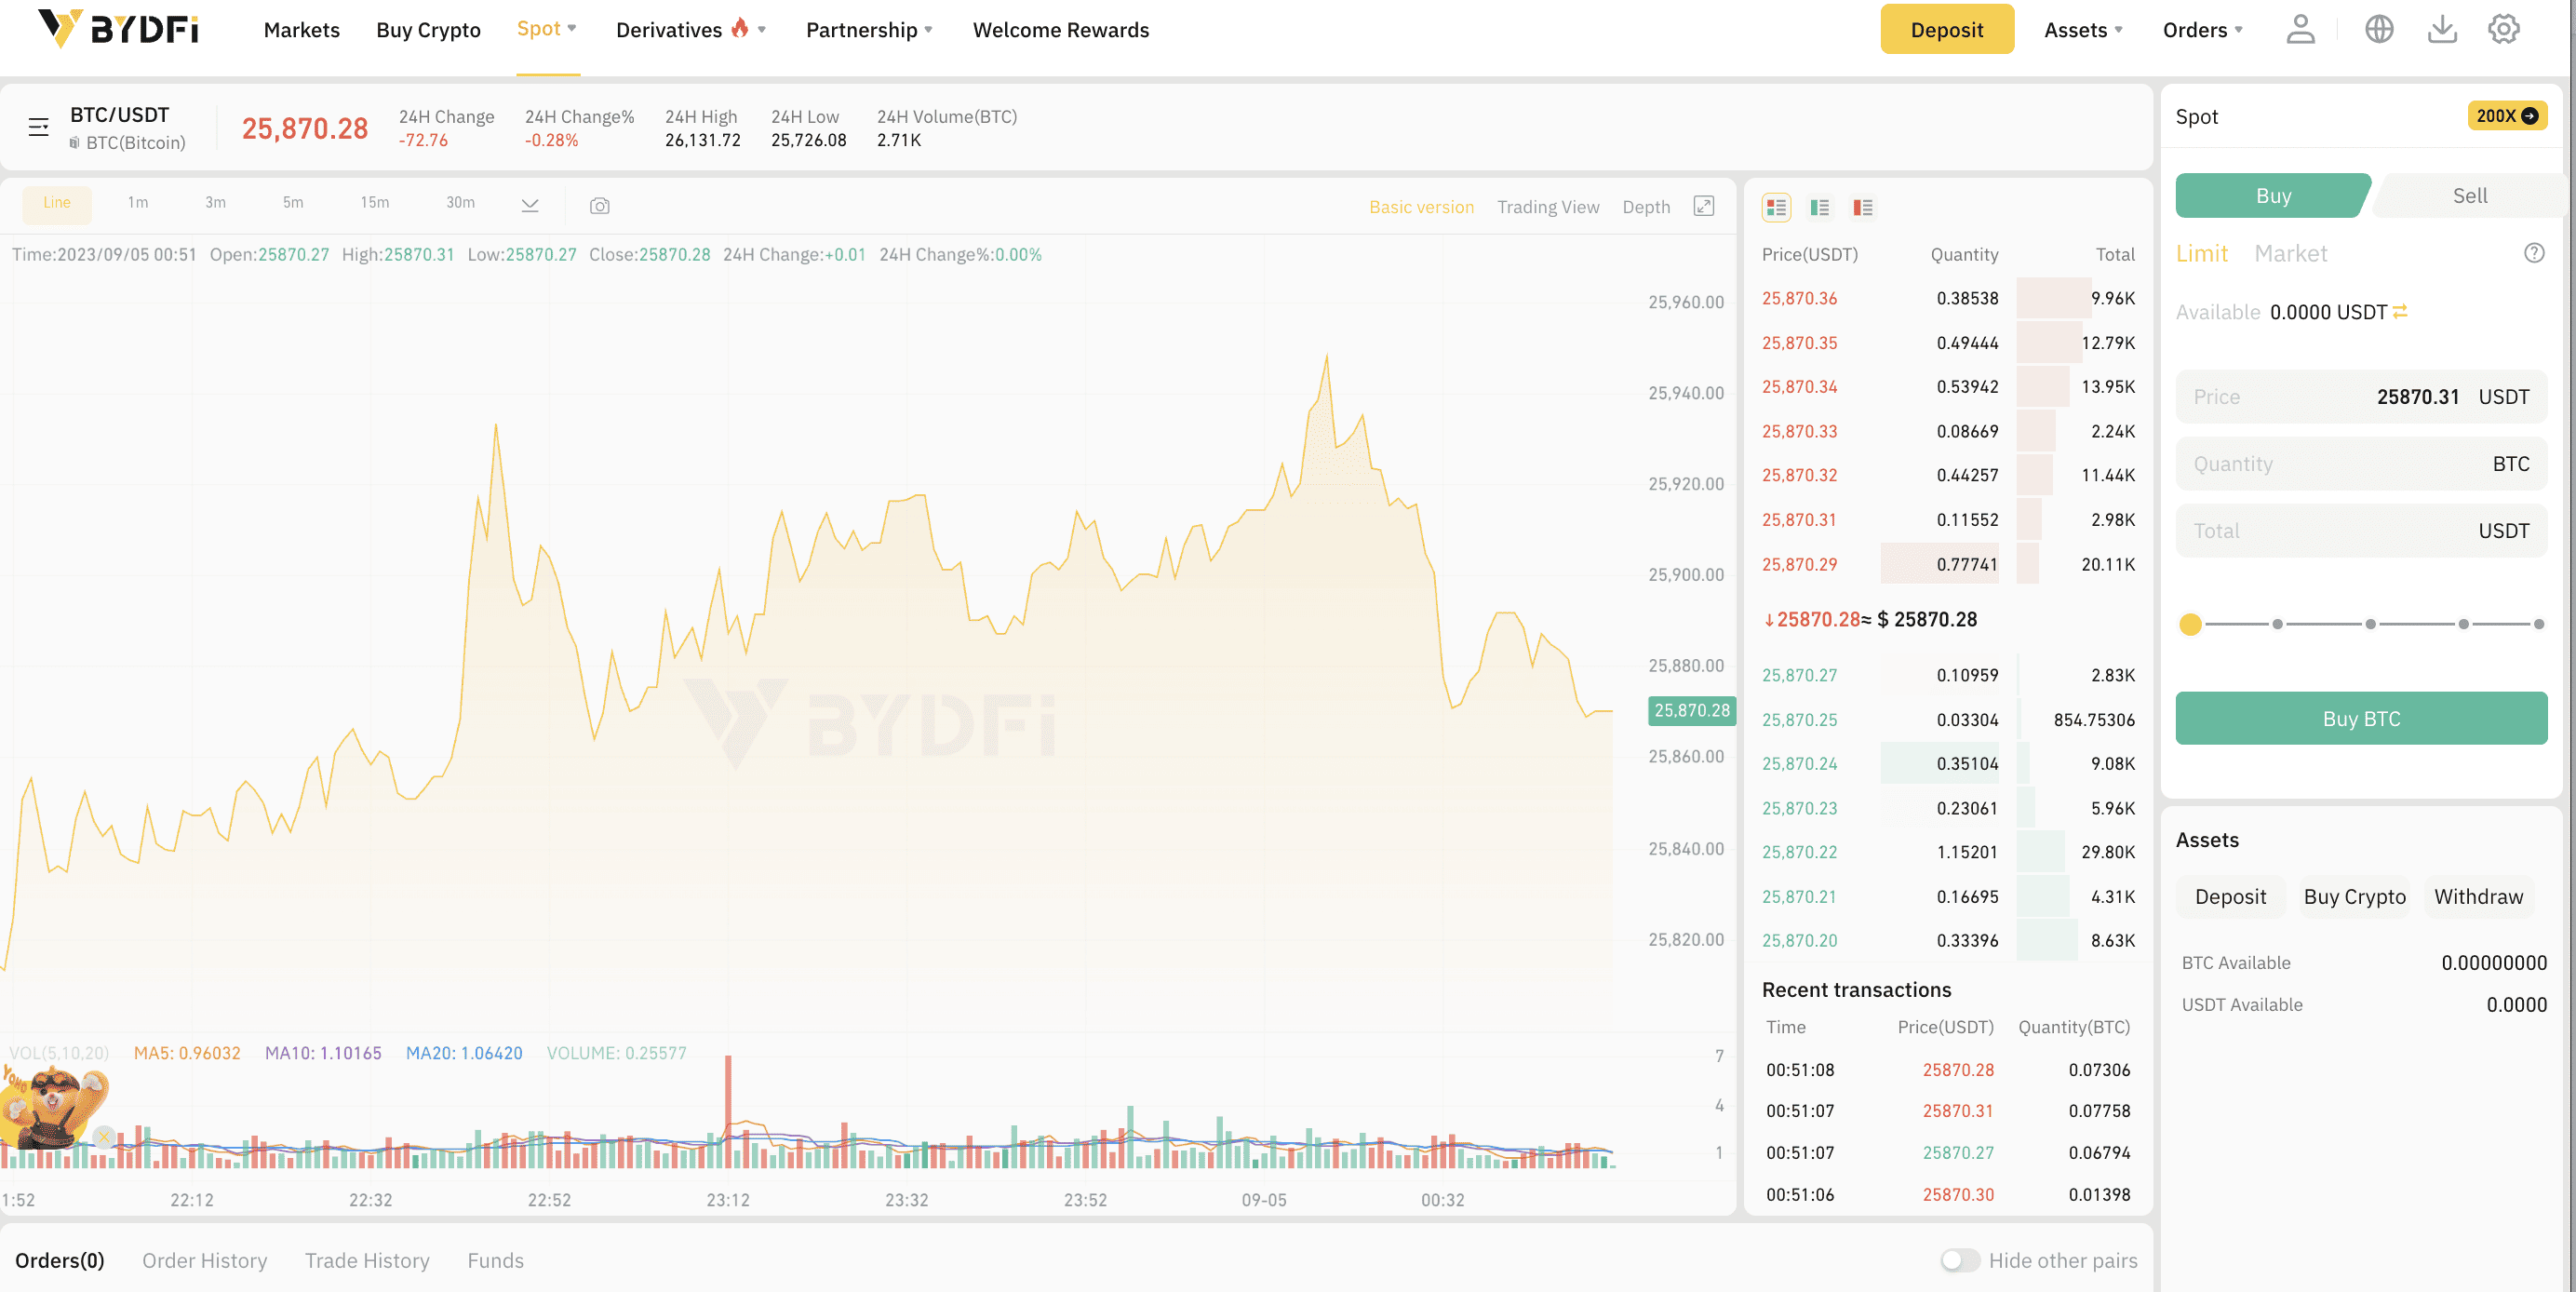Open the trading pair list menu icon
This screenshot has height=1292, width=2576.
pos(38,127)
